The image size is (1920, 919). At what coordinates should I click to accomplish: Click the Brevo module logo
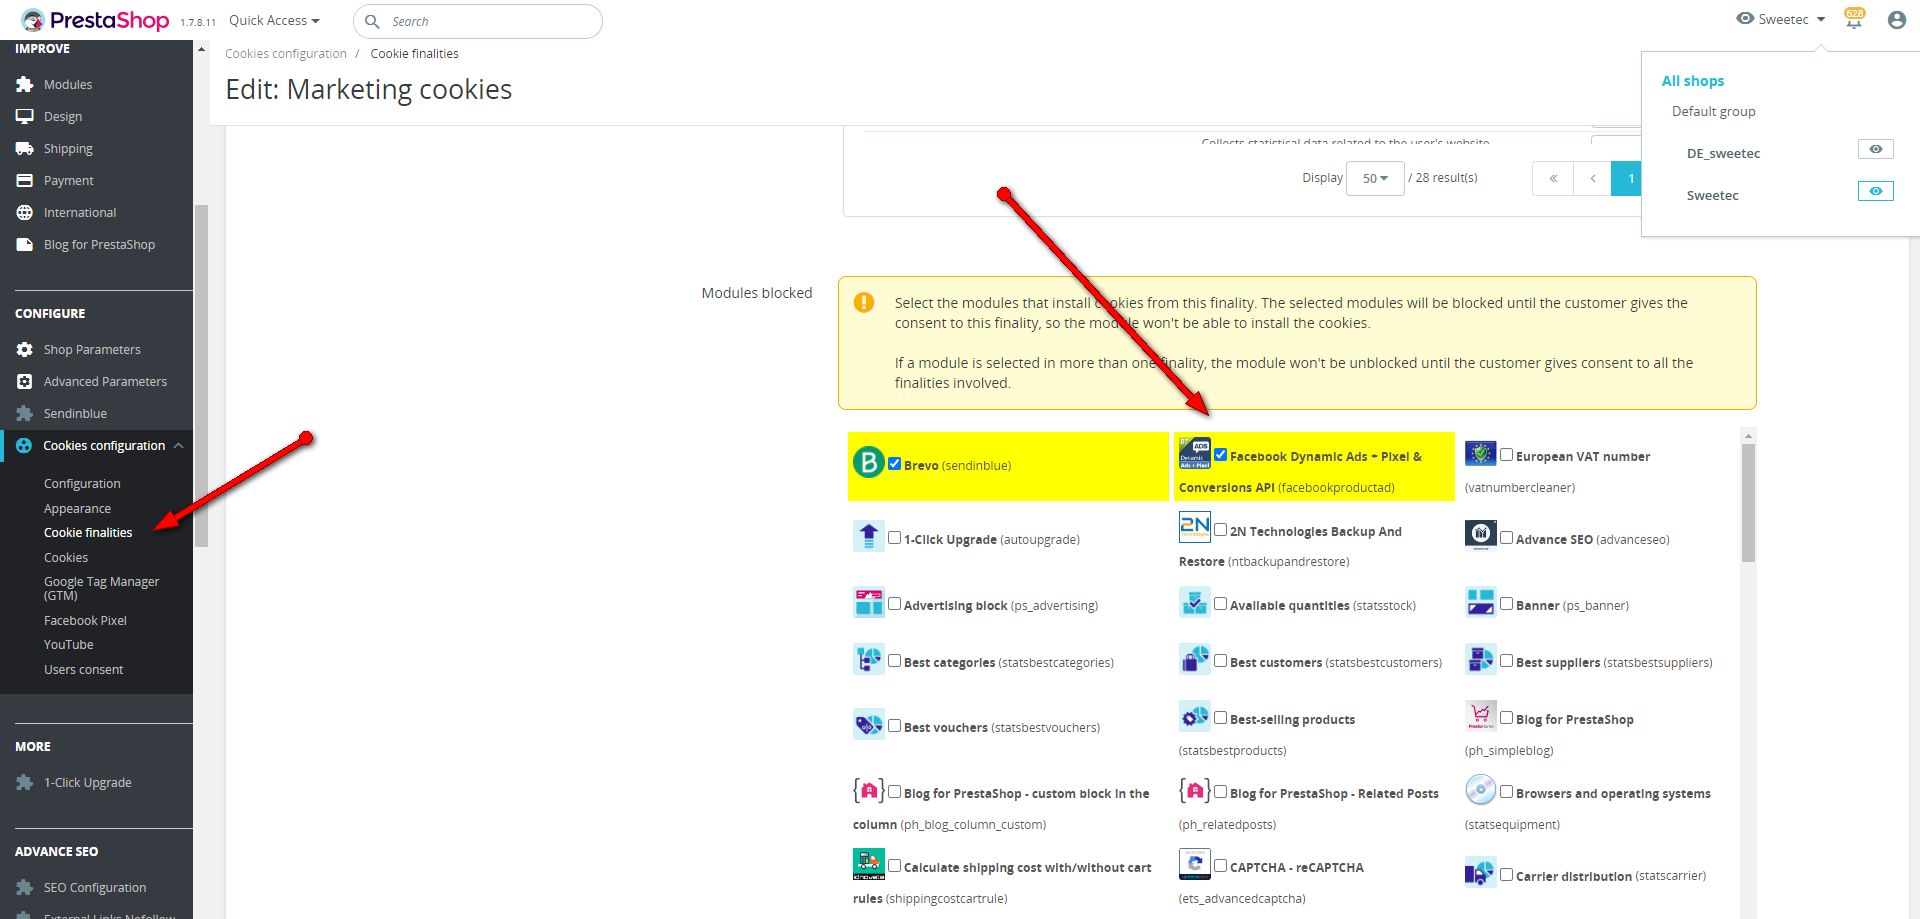pyautogui.click(x=868, y=462)
